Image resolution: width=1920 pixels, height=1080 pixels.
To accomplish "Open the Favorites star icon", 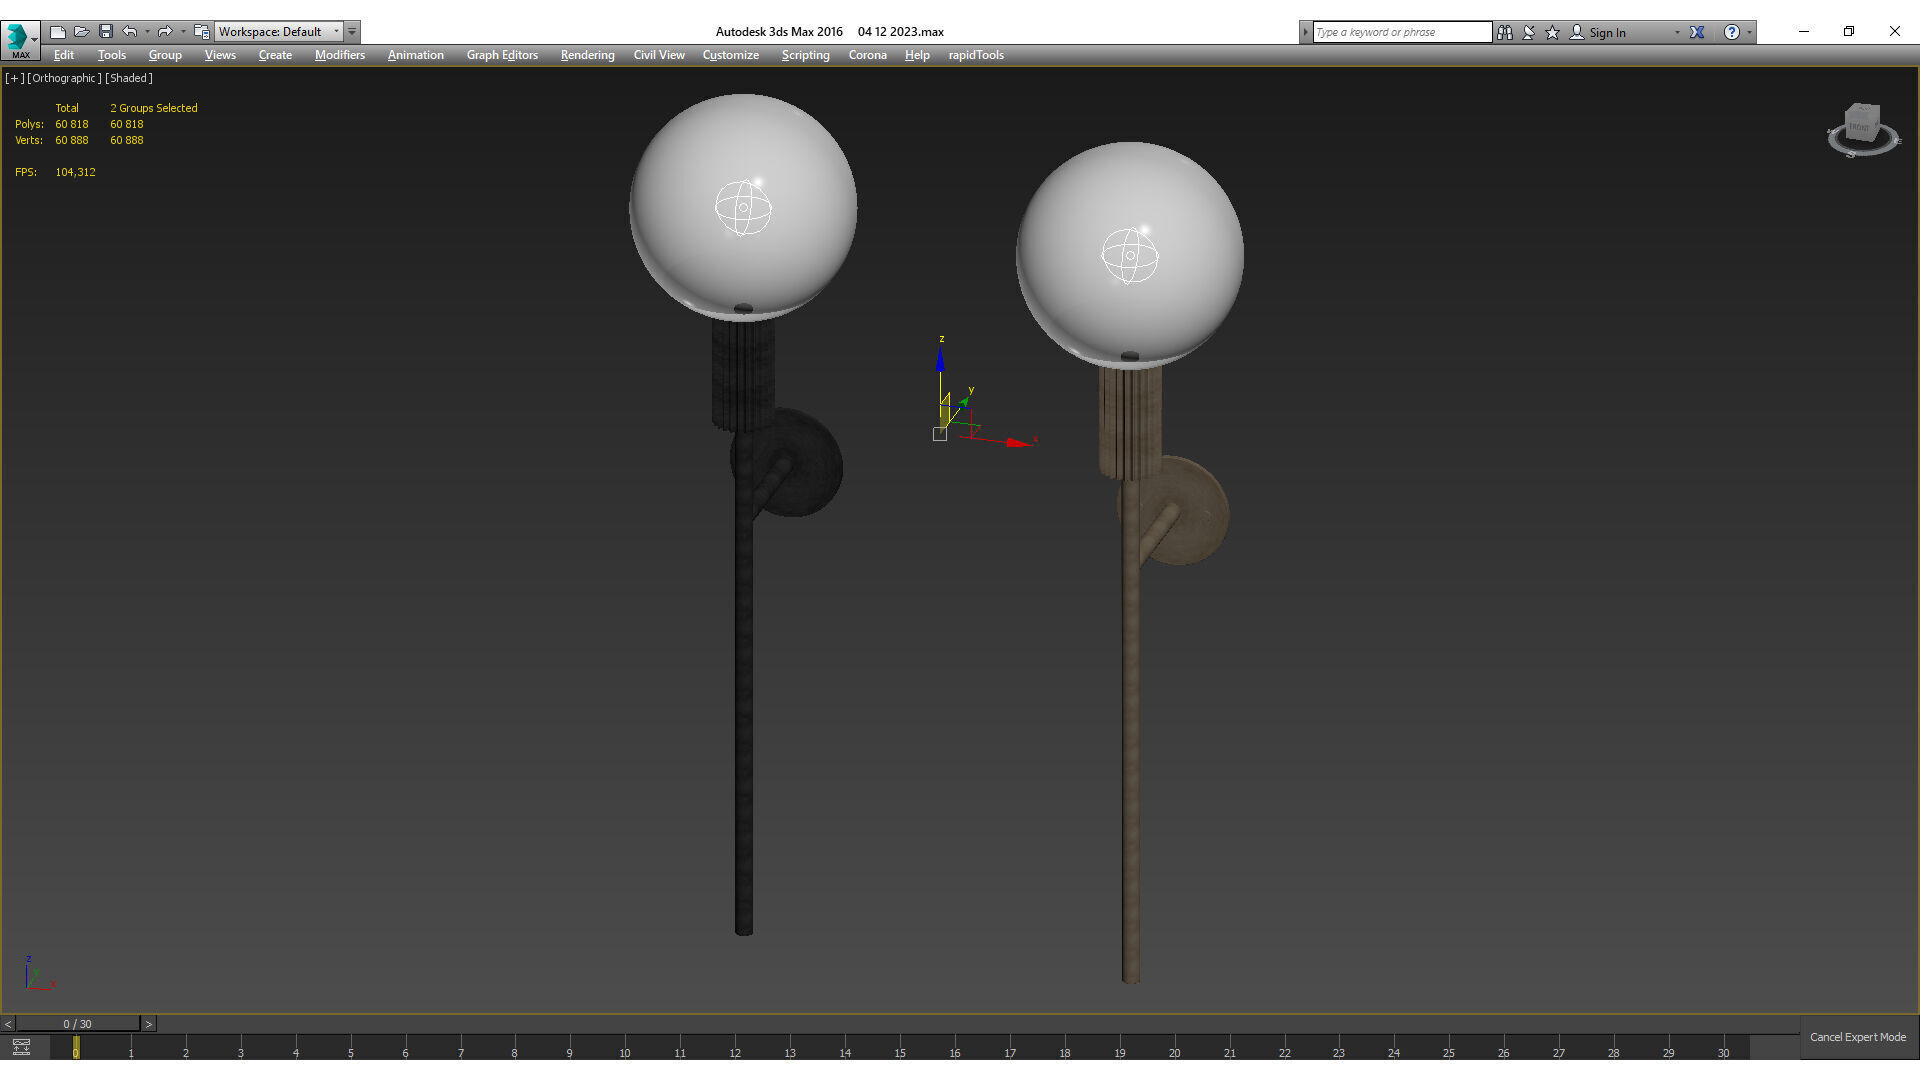I will pos(1553,32).
